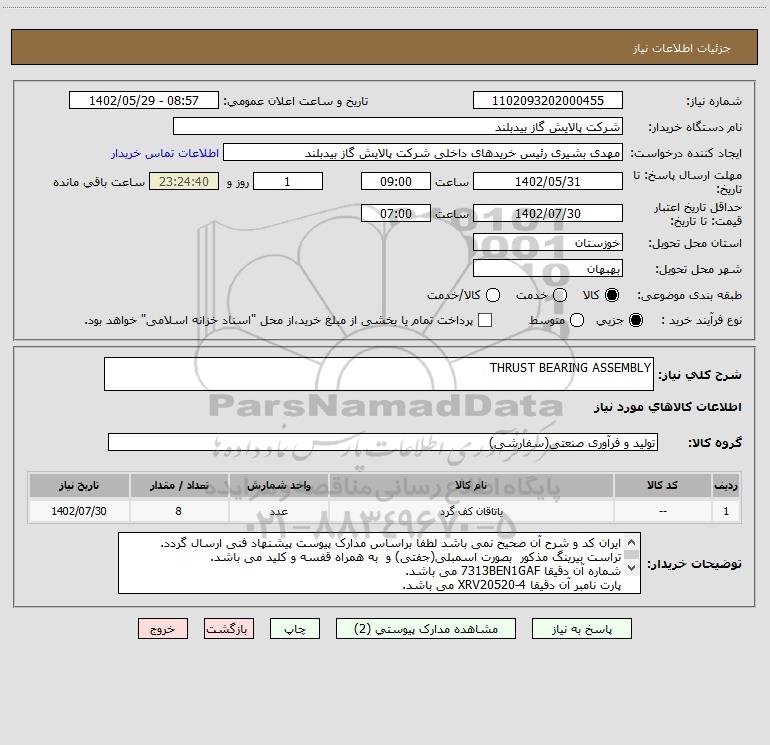The height and width of the screenshot is (745, 770).
Task: Select the کالا/خدمت radio button
Action: (x=493, y=295)
